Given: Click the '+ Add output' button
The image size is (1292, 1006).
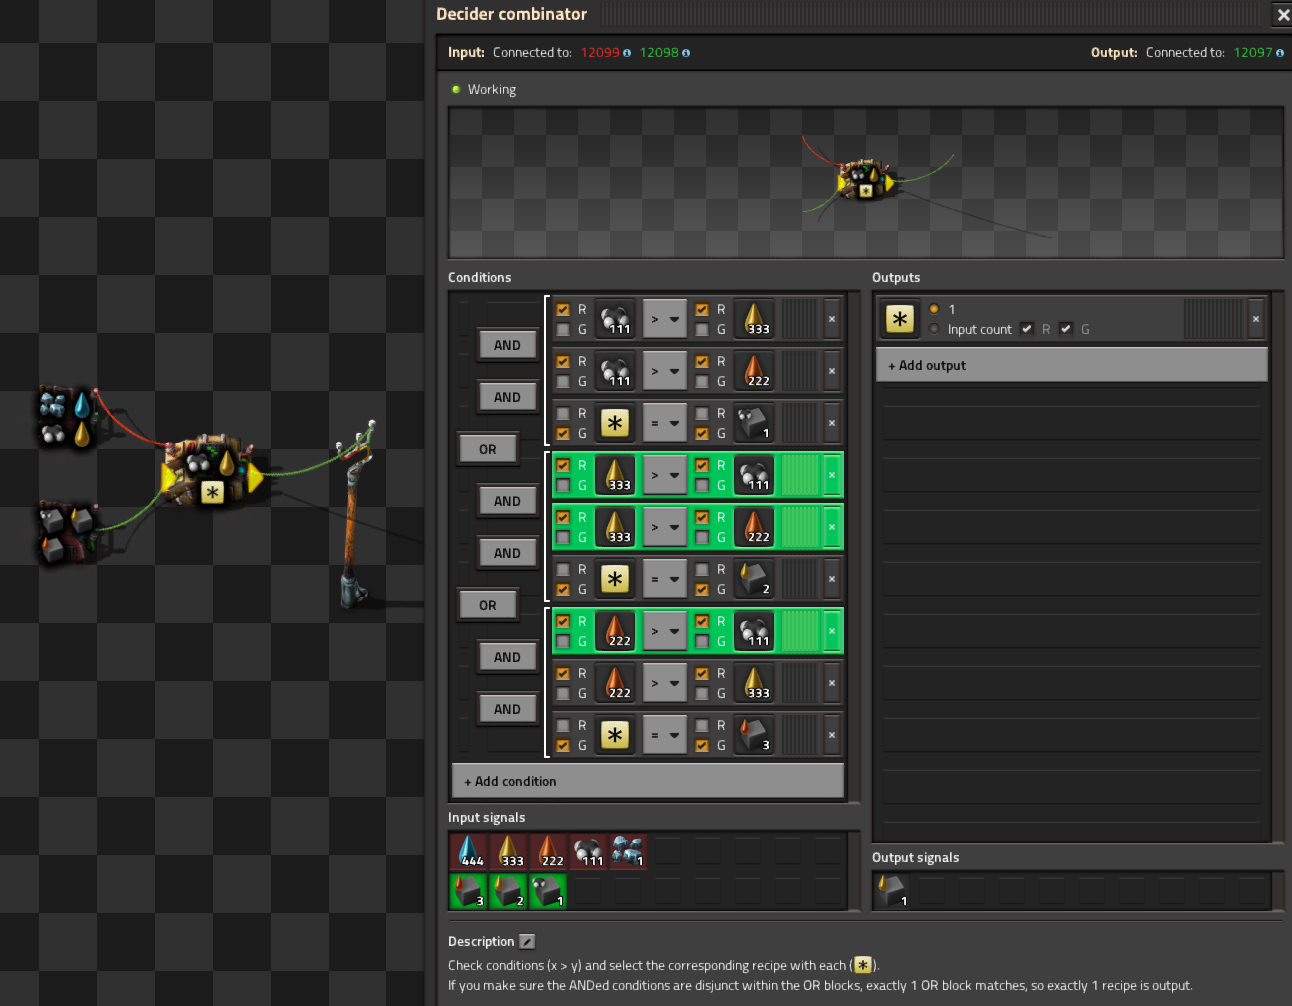Looking at the screenshot, I should (x=1072, y=365).
